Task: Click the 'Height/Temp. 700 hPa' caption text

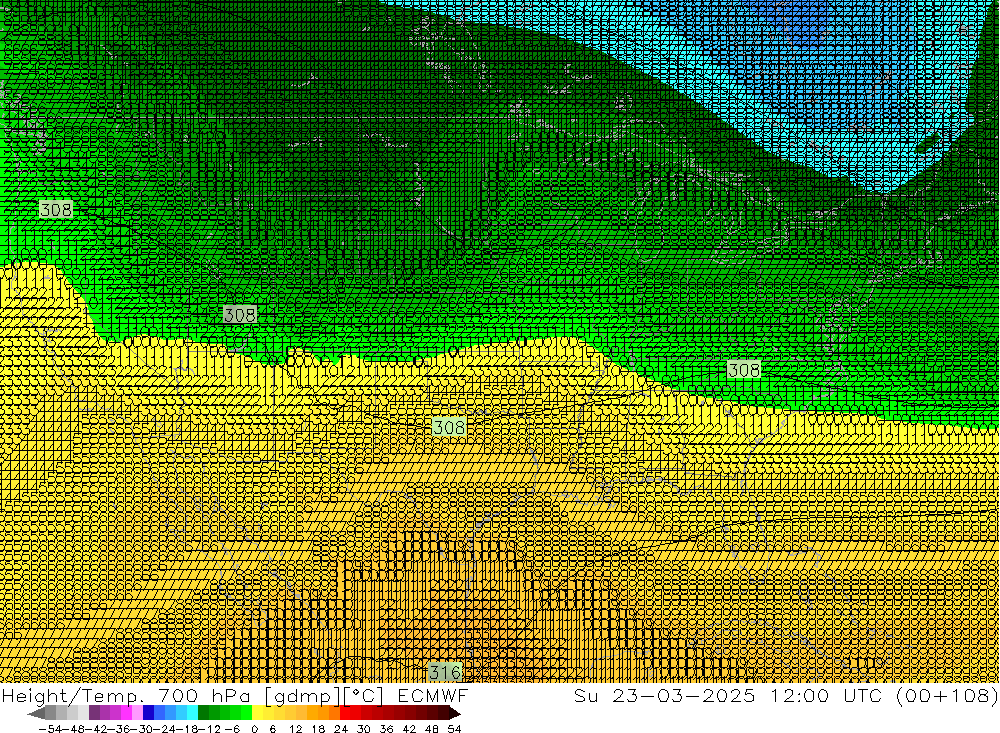Action: point(126,696)
